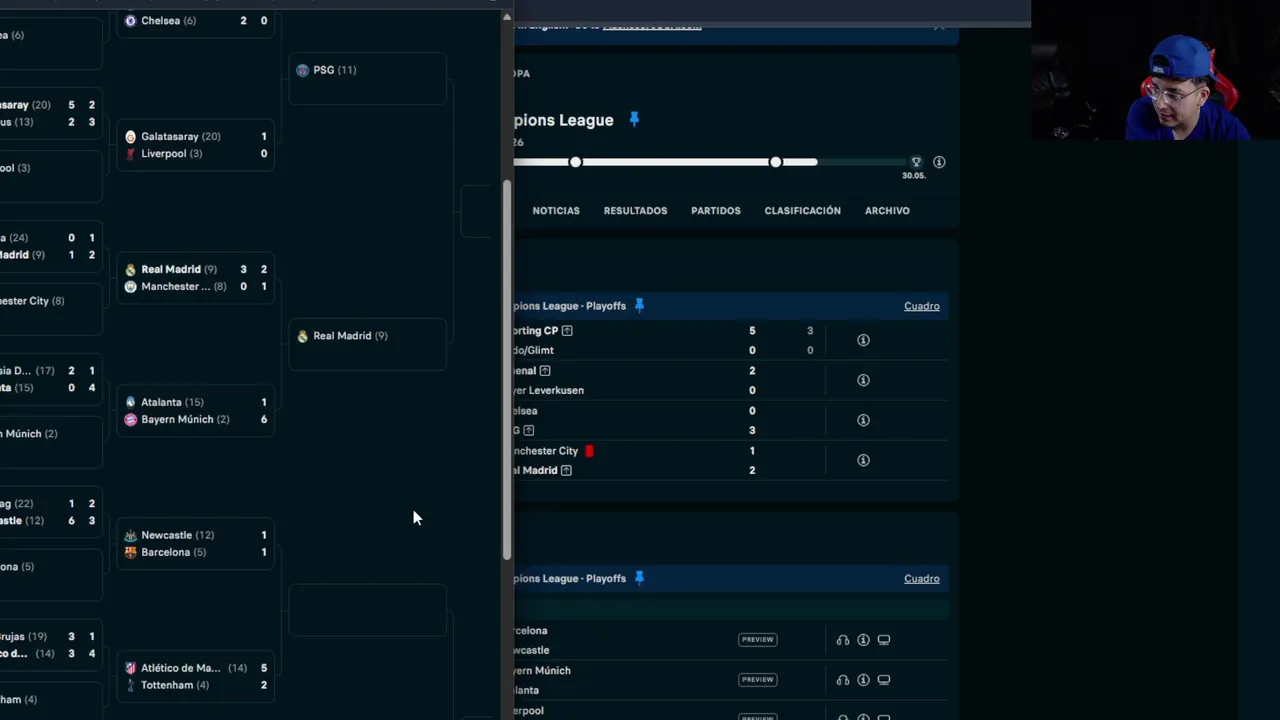The image size is (1280, 720).
Task: Click TV broadcast icon for Bayern Múnich vs Atalanta
Action: click(883, 680)
